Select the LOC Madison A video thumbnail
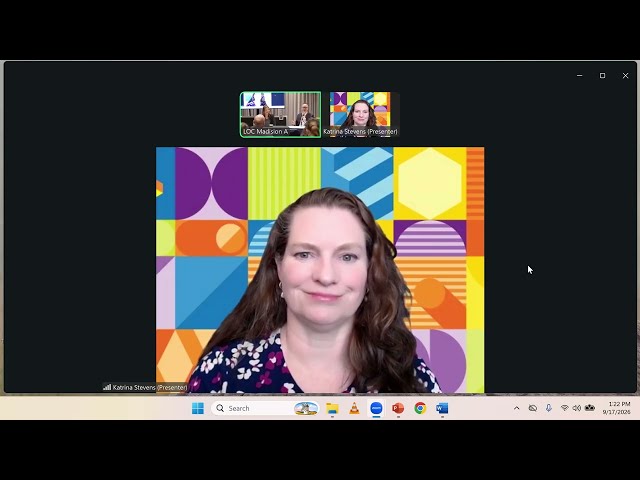 (x=280, y=114)
